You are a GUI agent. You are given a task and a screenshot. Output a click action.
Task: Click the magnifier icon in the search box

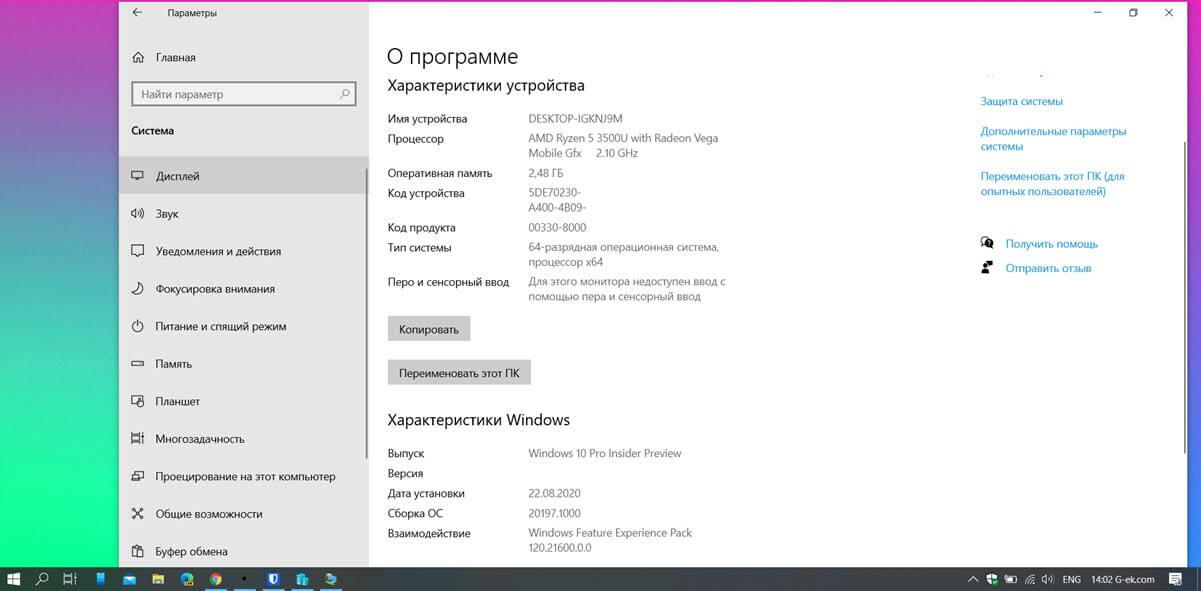(x=345, y=94)
